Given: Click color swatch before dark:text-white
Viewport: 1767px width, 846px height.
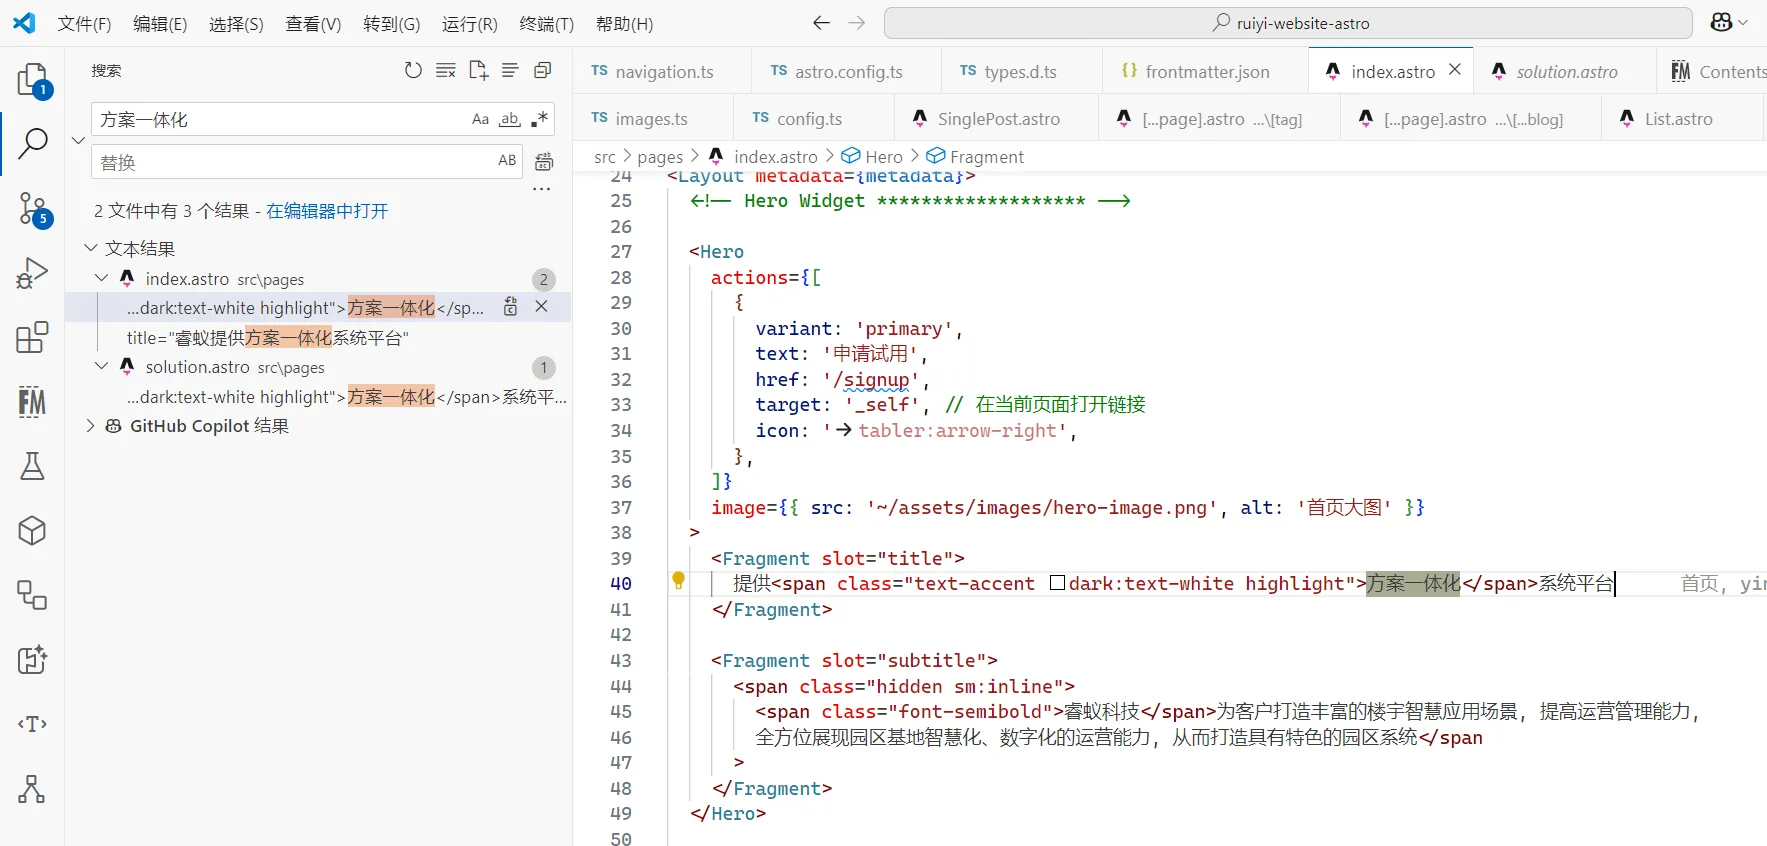Looking at the screenshot, I should 1057,583.
